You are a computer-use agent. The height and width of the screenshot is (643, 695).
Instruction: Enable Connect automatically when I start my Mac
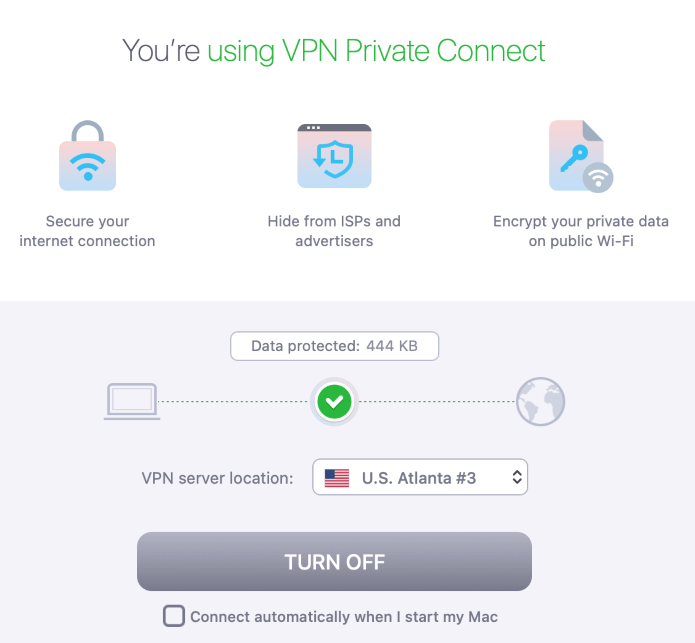(174, 616)
